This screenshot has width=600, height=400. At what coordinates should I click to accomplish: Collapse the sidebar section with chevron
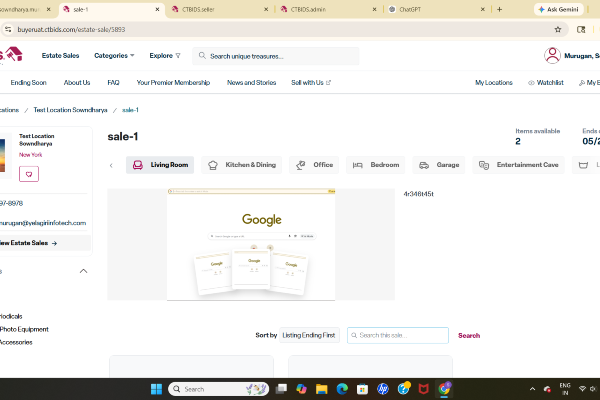click(x=83, y=271)
